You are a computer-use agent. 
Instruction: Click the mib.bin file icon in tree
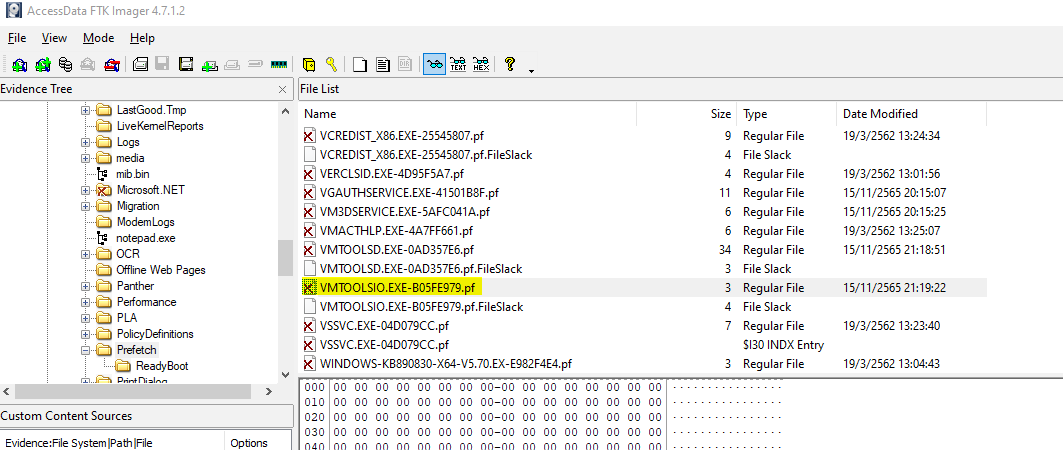103,174
